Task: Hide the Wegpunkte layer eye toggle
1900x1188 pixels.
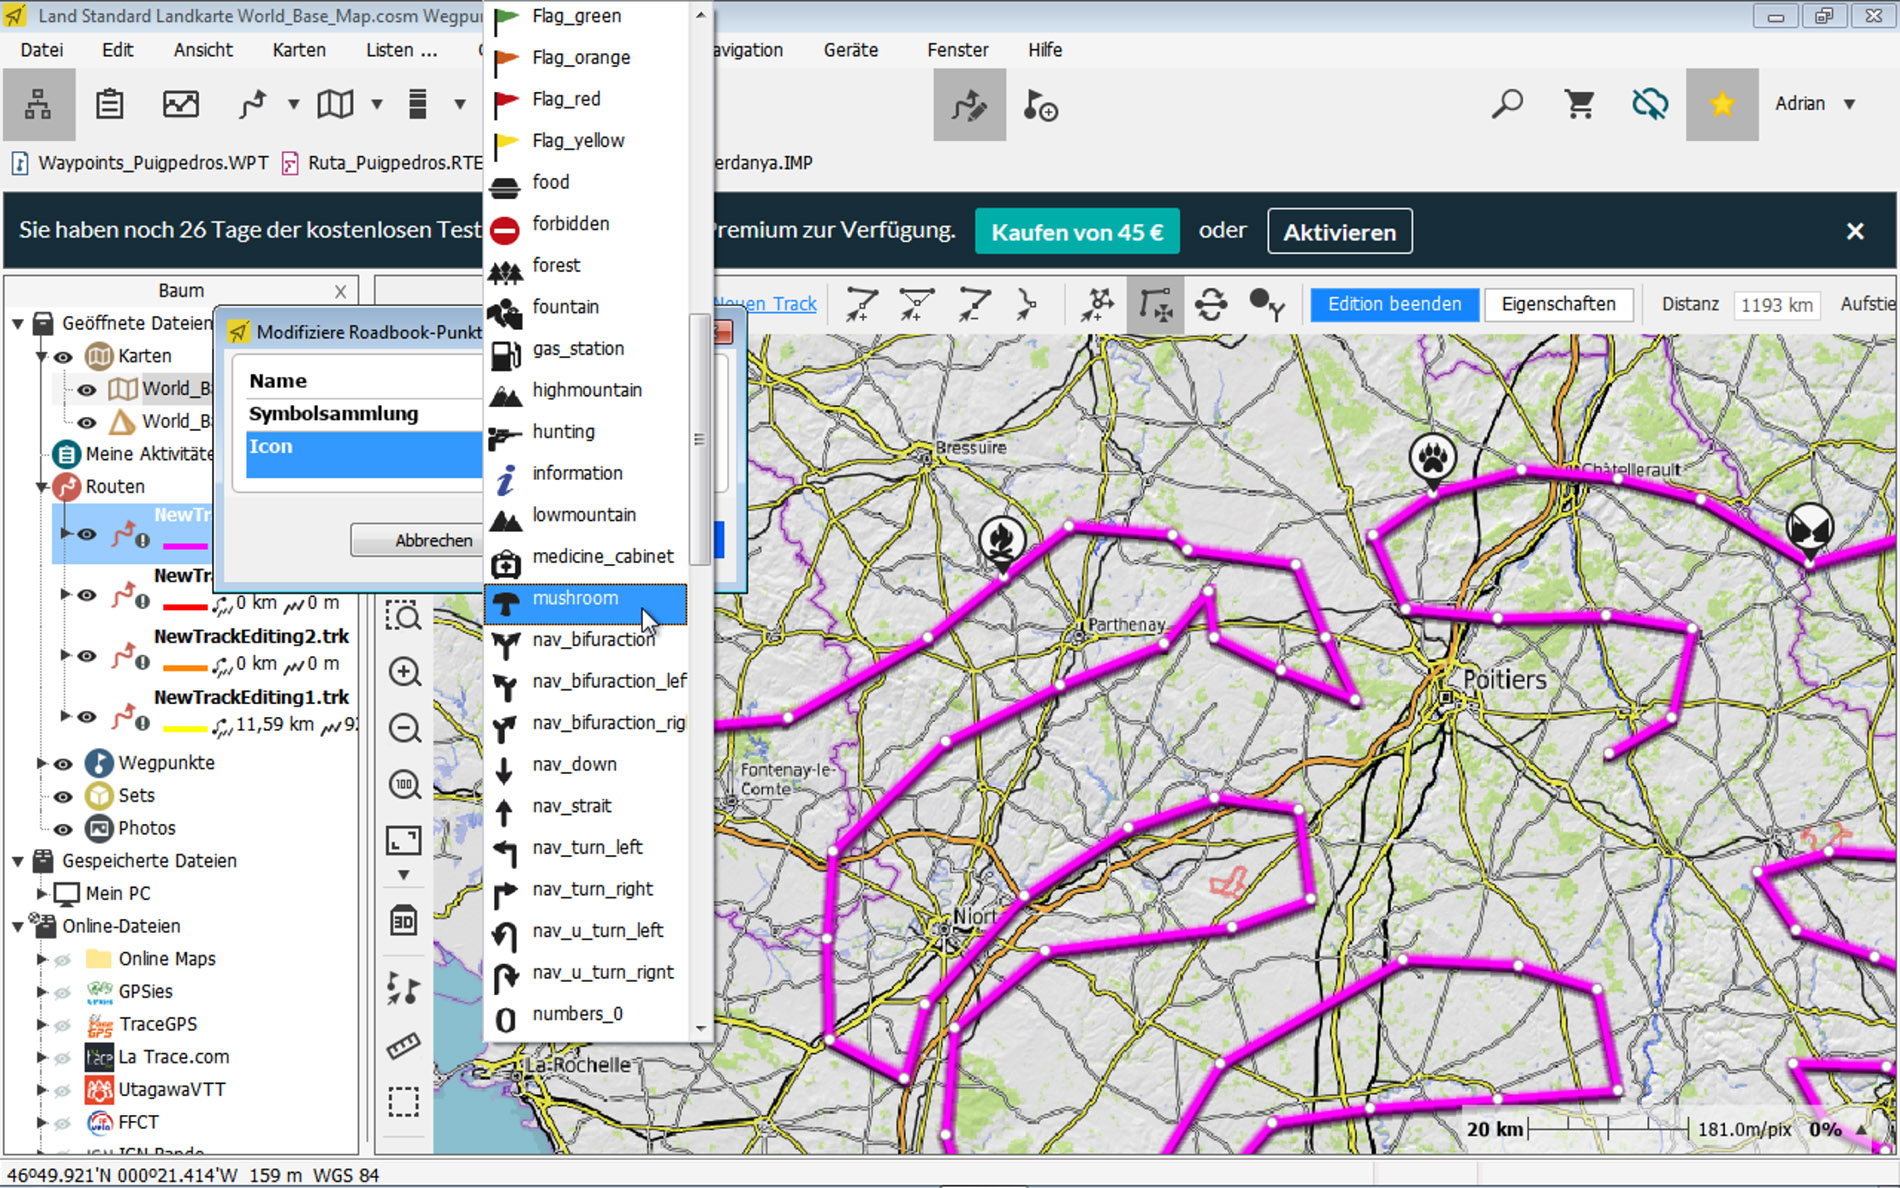Action: [x=63, y=763]
